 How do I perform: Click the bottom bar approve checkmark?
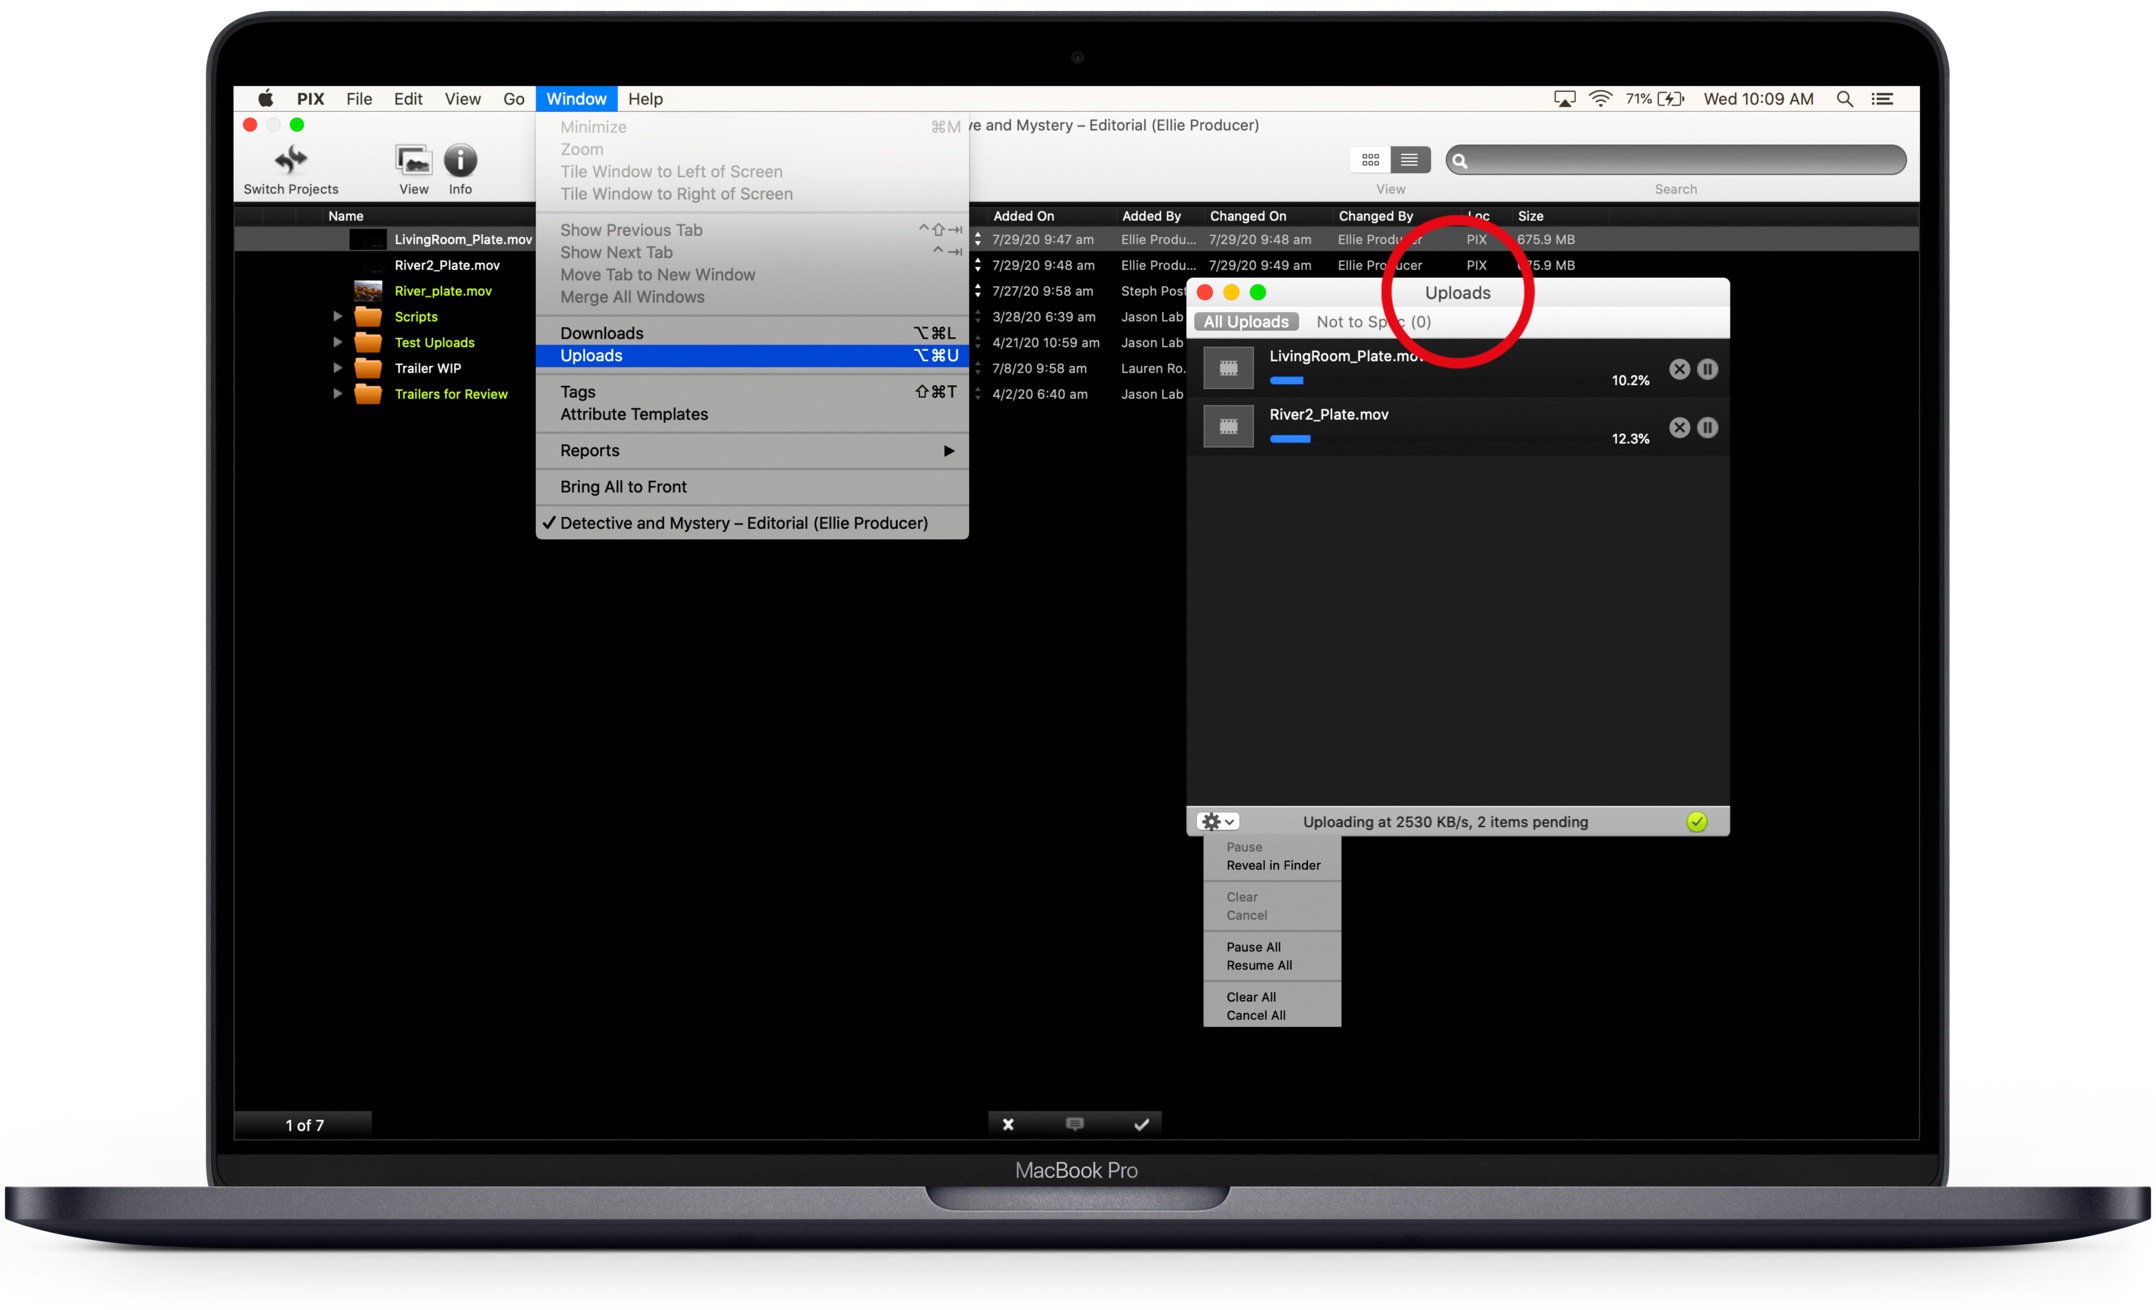pos(1141,1124)
